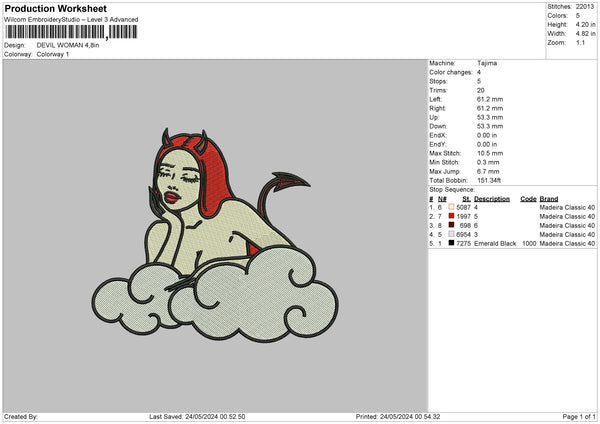This screenshot has height=424, width=600.
Task: Click the 'Production Worksheet' title
Action: point(55,8)
